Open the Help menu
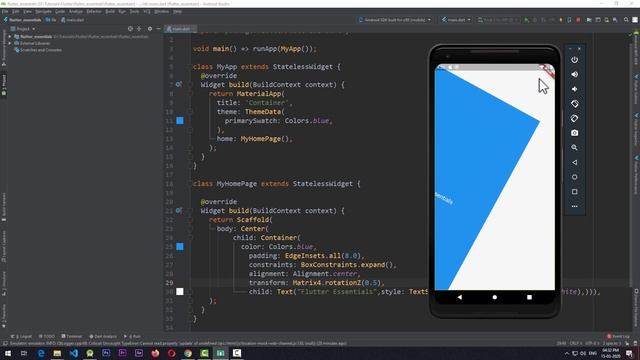Image resolution: width=640 pixels, height=360 pixels. point(177,11)
